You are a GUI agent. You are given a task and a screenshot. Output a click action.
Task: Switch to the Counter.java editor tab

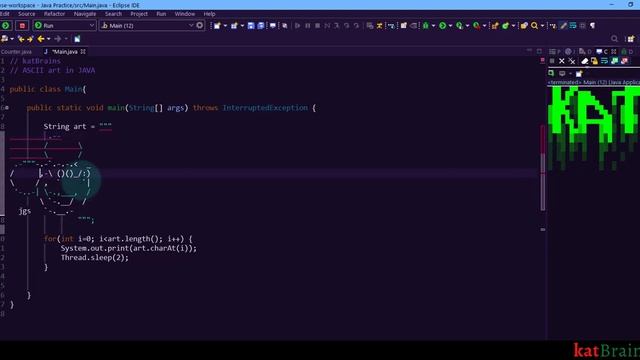(16, 52)
